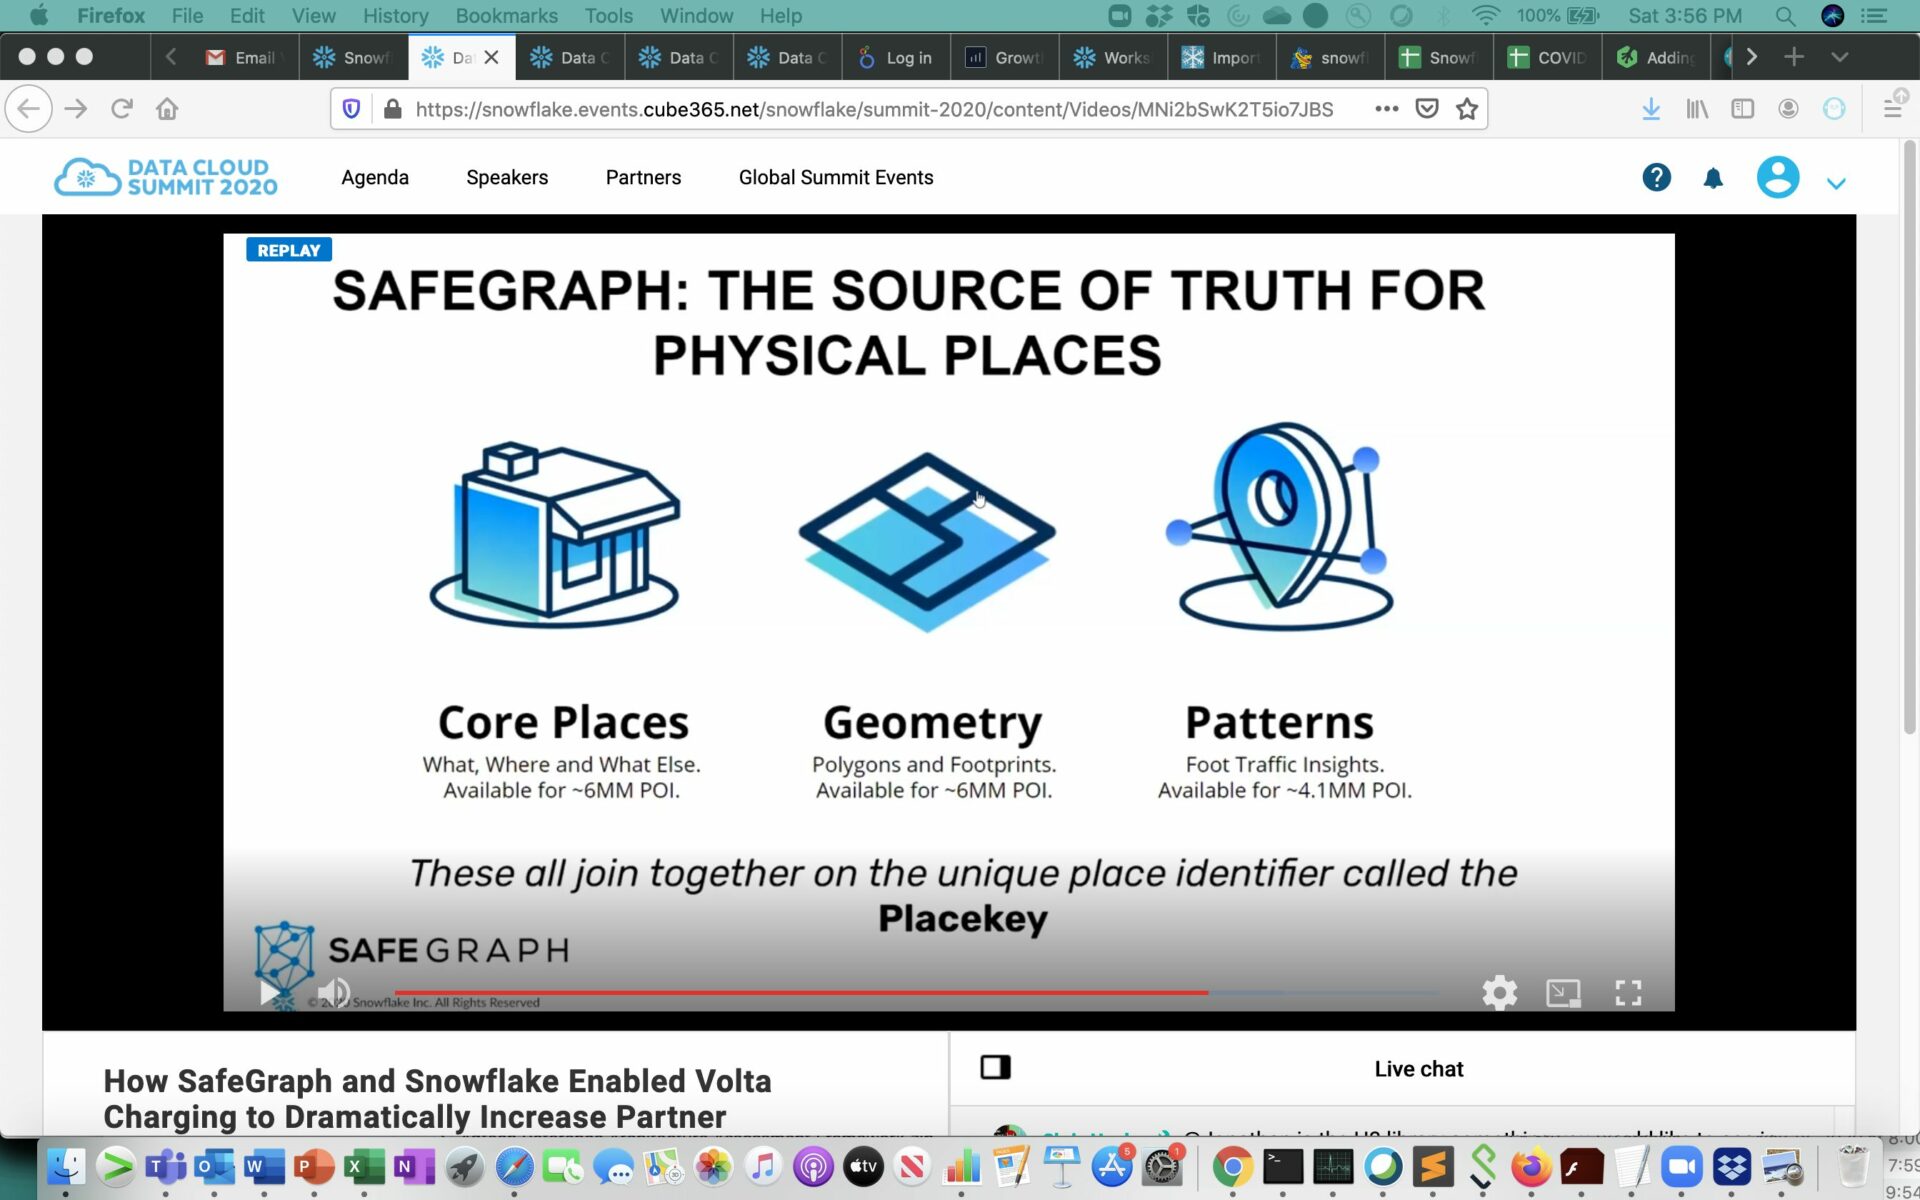
Task: Open the Agenda page
Action: click(x=375, y=177)
